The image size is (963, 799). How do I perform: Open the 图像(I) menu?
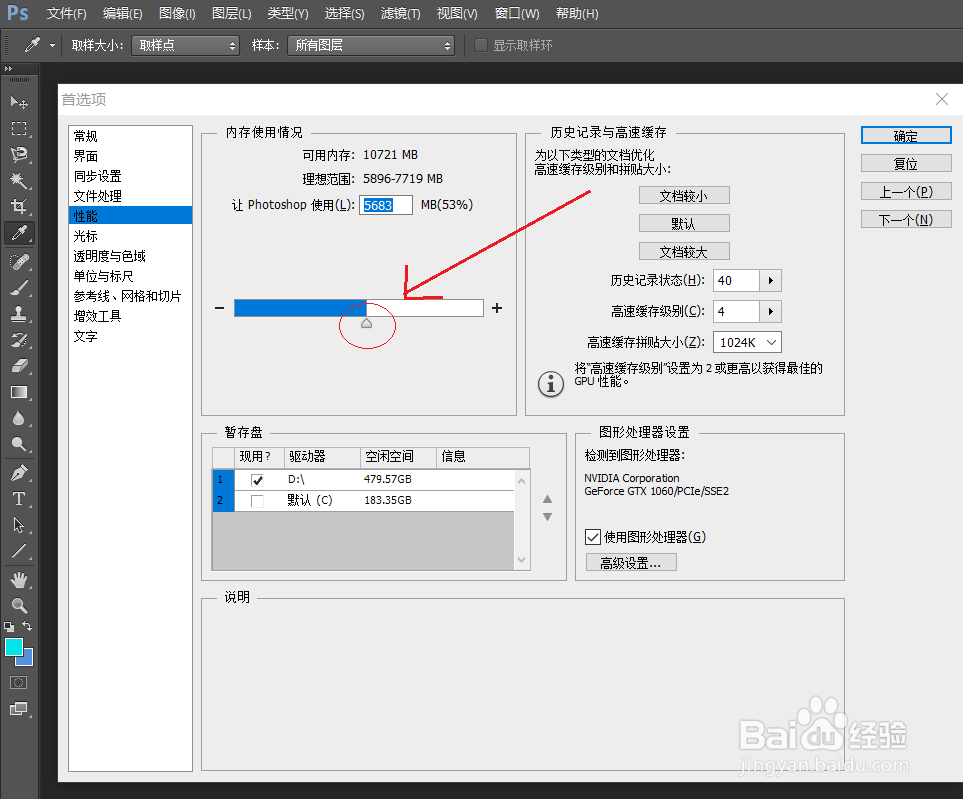tap(177, 13)
